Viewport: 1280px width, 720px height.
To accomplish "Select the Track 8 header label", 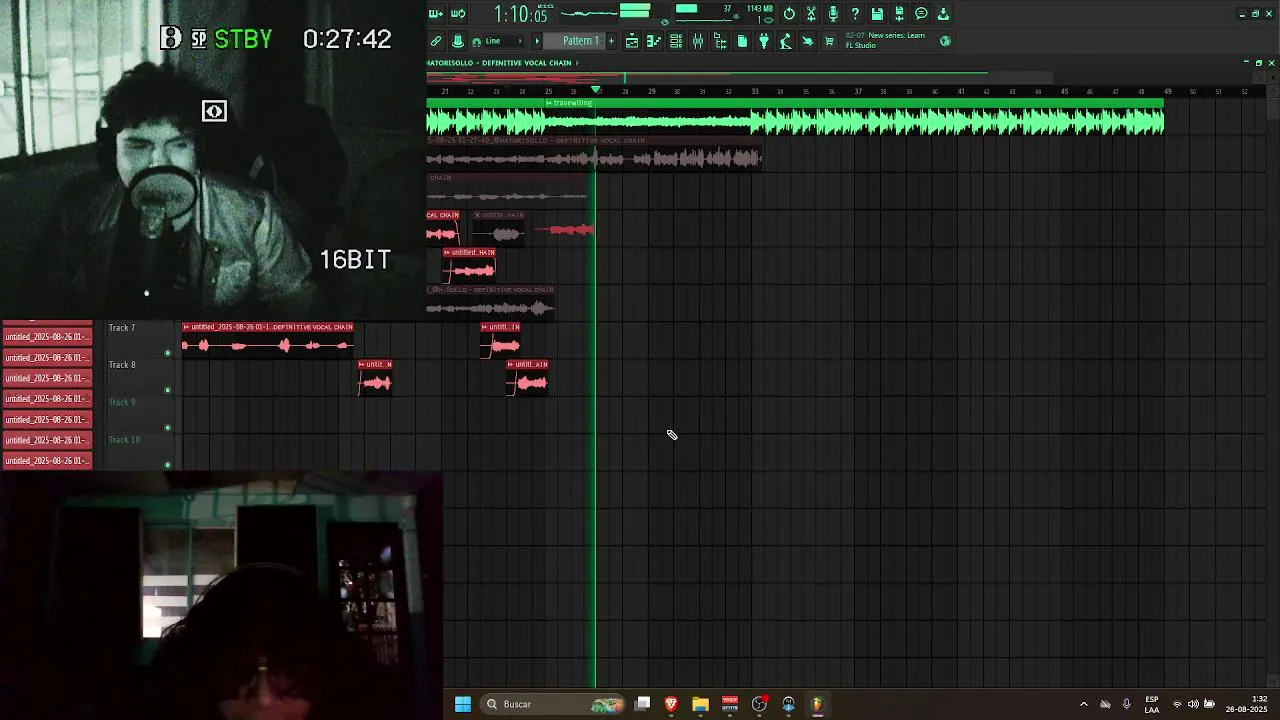I will click(x=122, y=365).
